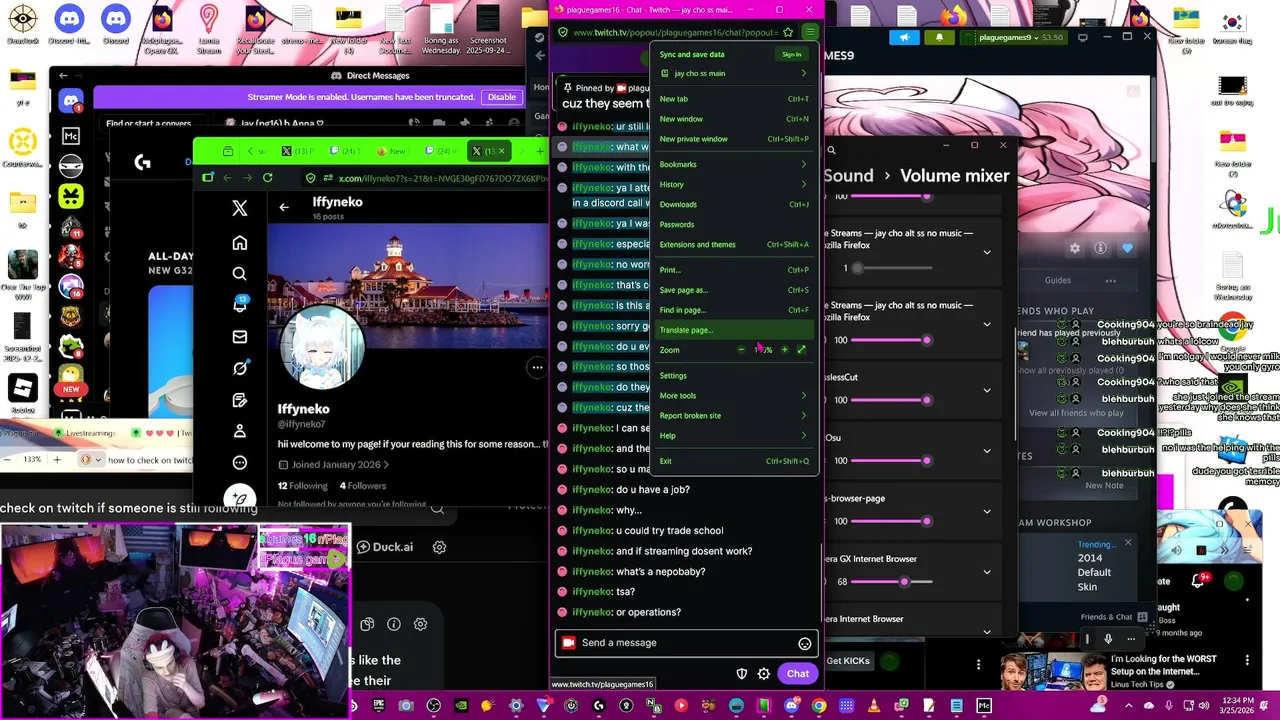Click Twitch chat popout URL address bar
Screen dimensions: 1280x720
click(x=675, y=32)
